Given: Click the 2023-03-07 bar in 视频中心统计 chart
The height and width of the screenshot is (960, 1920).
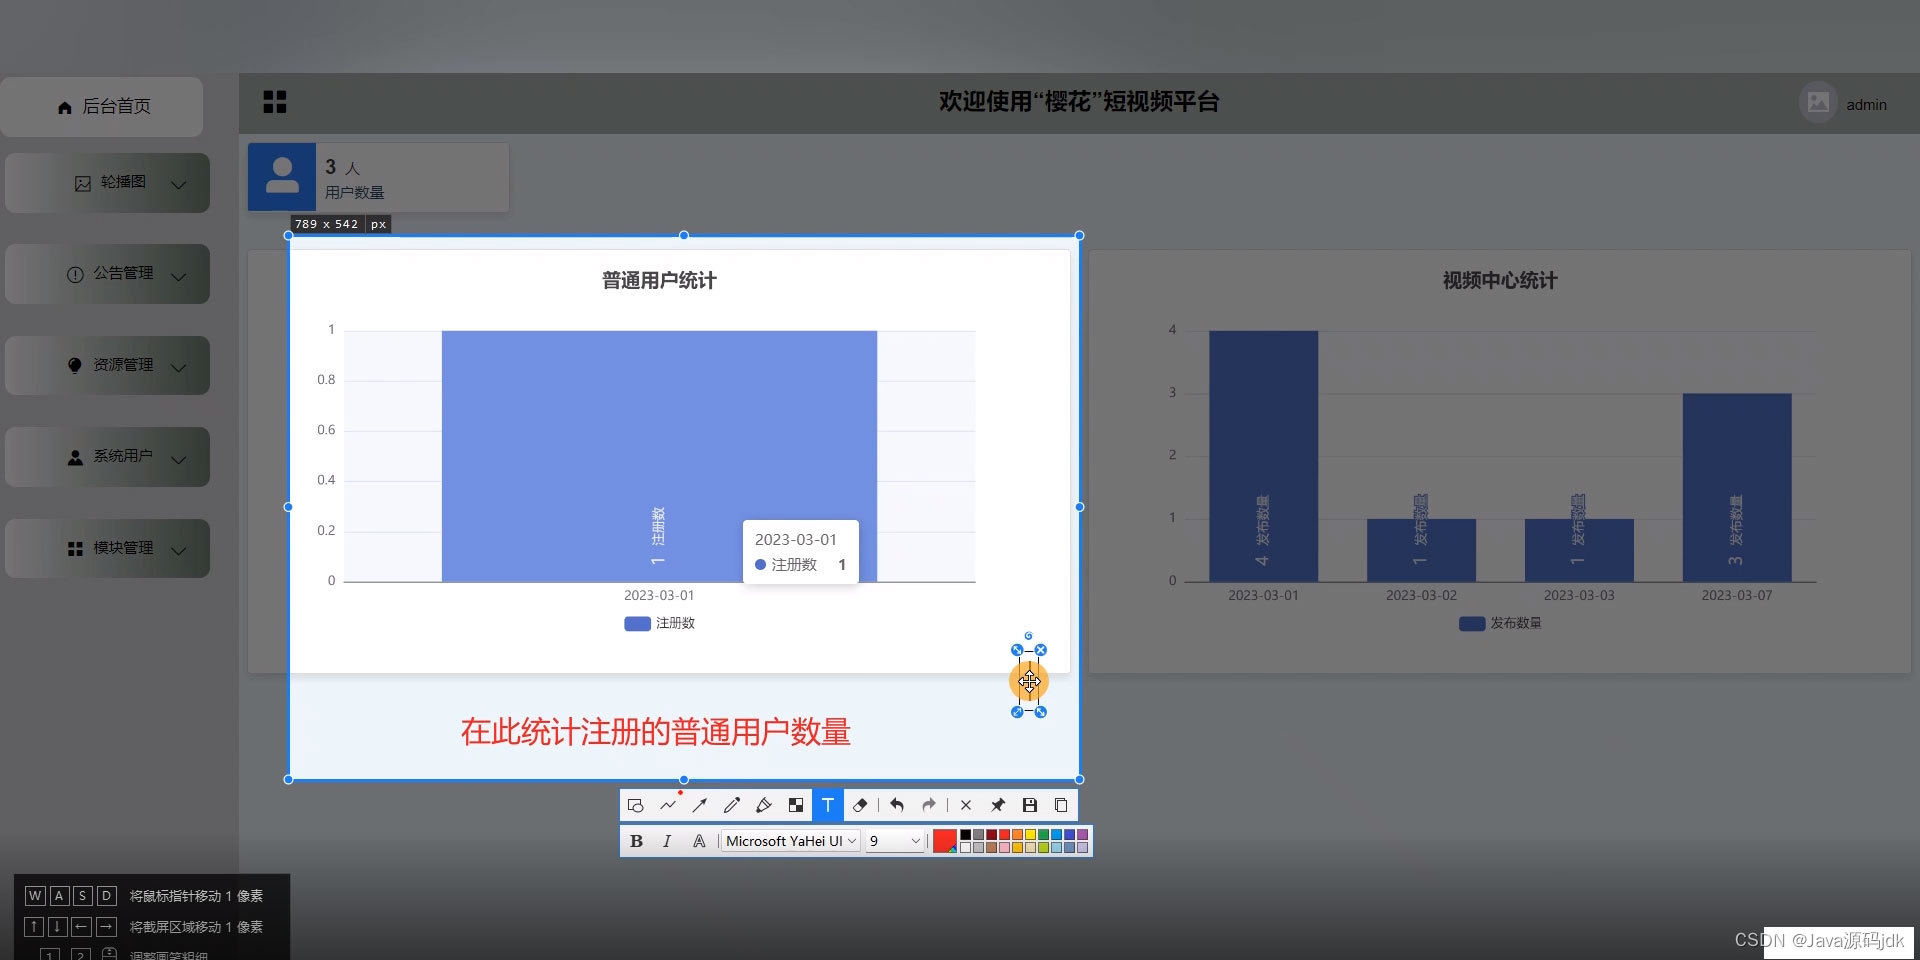Looking at the screenshot, I should coord(1737,487).
